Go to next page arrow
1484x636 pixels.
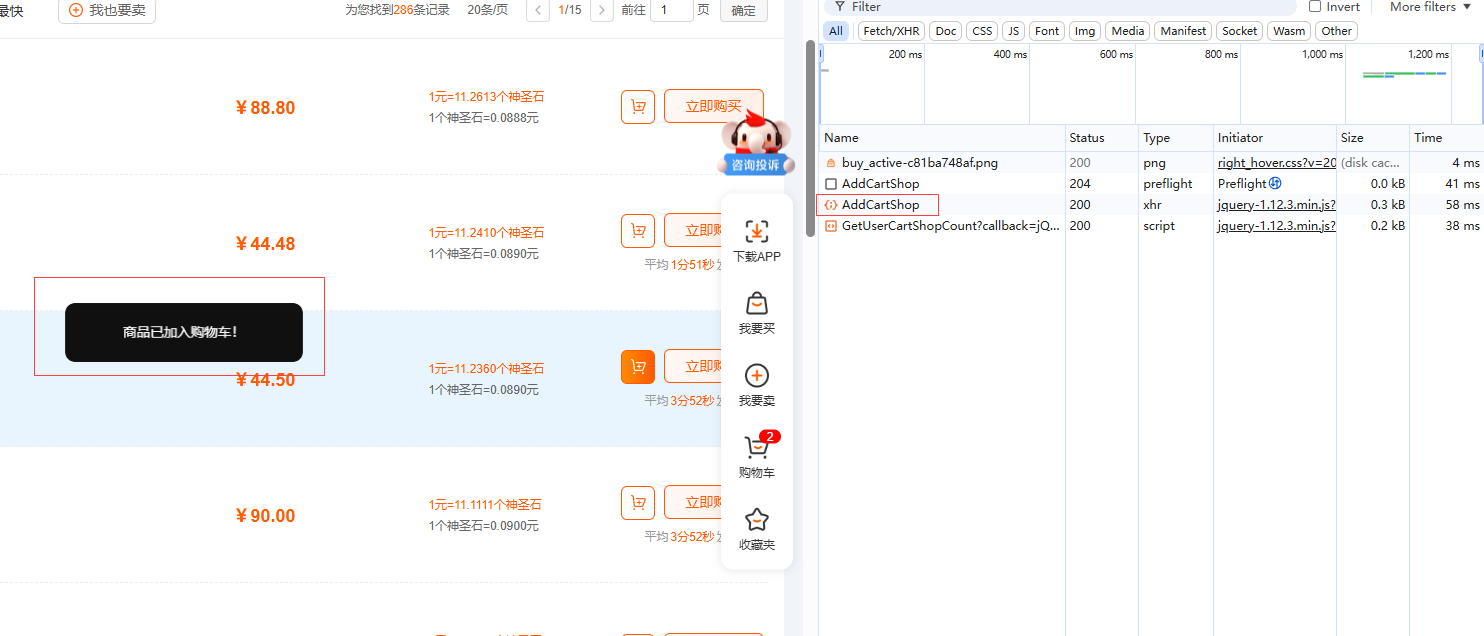coord(602,10)
